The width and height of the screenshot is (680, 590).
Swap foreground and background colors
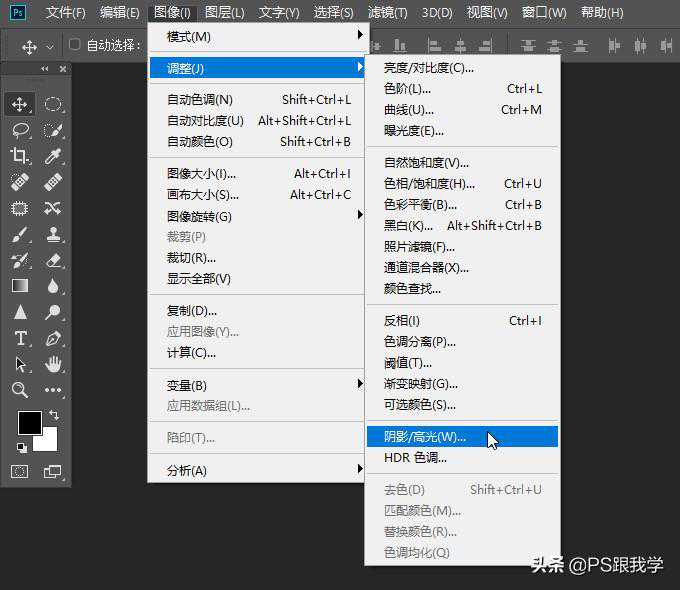pos(54,415)
